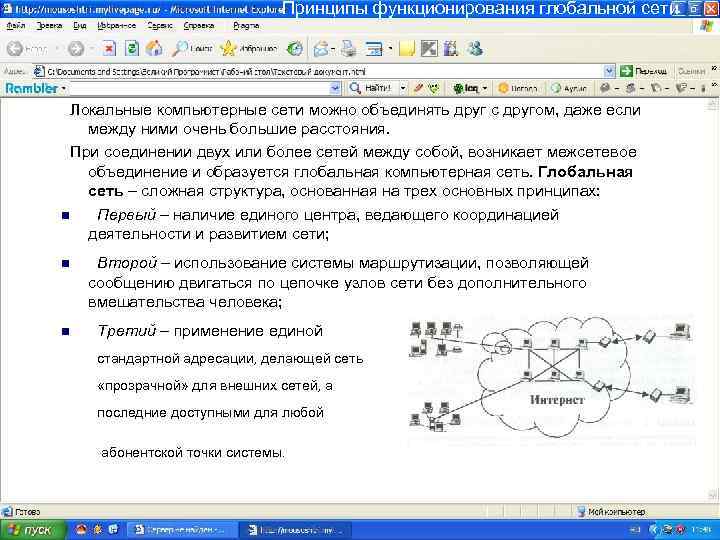
Task: Print the page with printer icon
Action: [x=349, y=49]
